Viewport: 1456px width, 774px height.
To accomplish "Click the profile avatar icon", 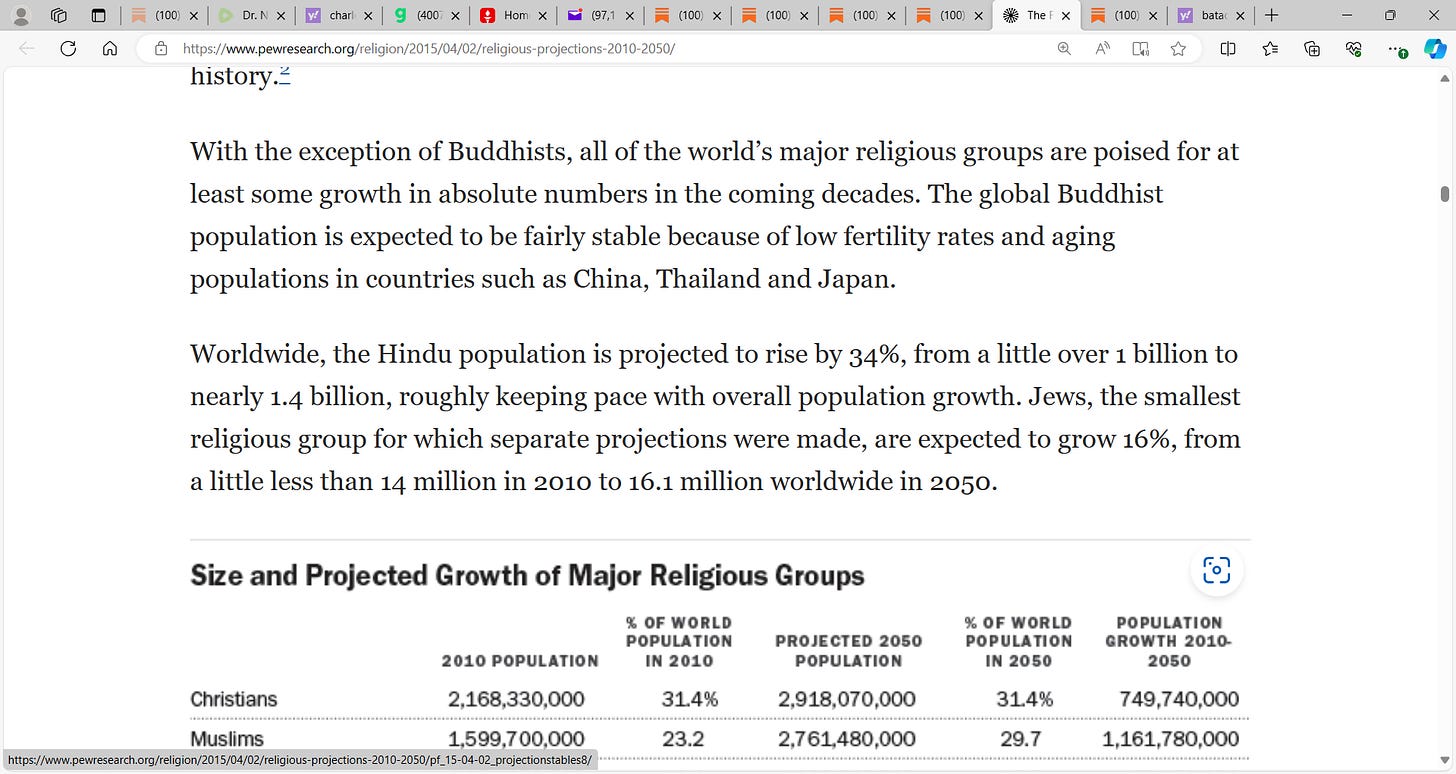I will pos(21,15).
